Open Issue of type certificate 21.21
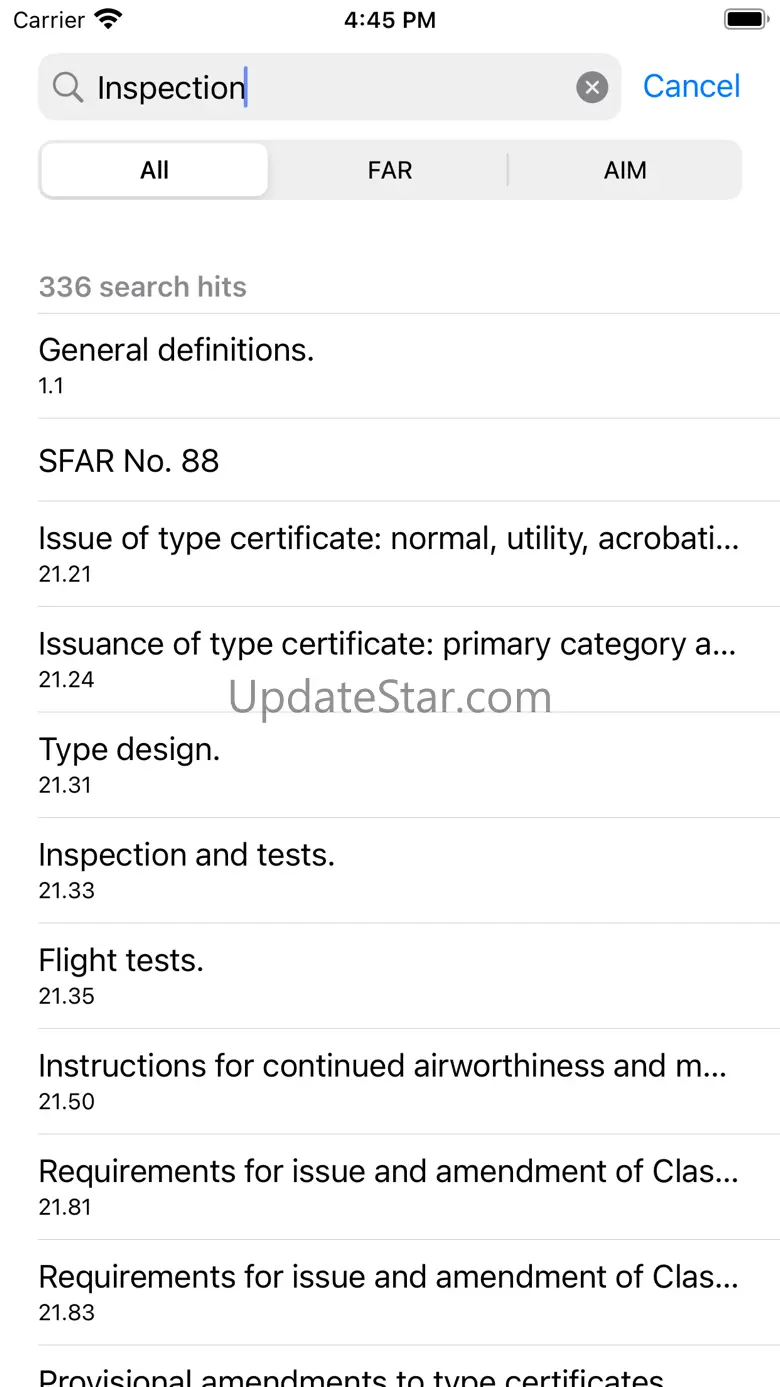The image size is (780, 1387). pos(390,553)
